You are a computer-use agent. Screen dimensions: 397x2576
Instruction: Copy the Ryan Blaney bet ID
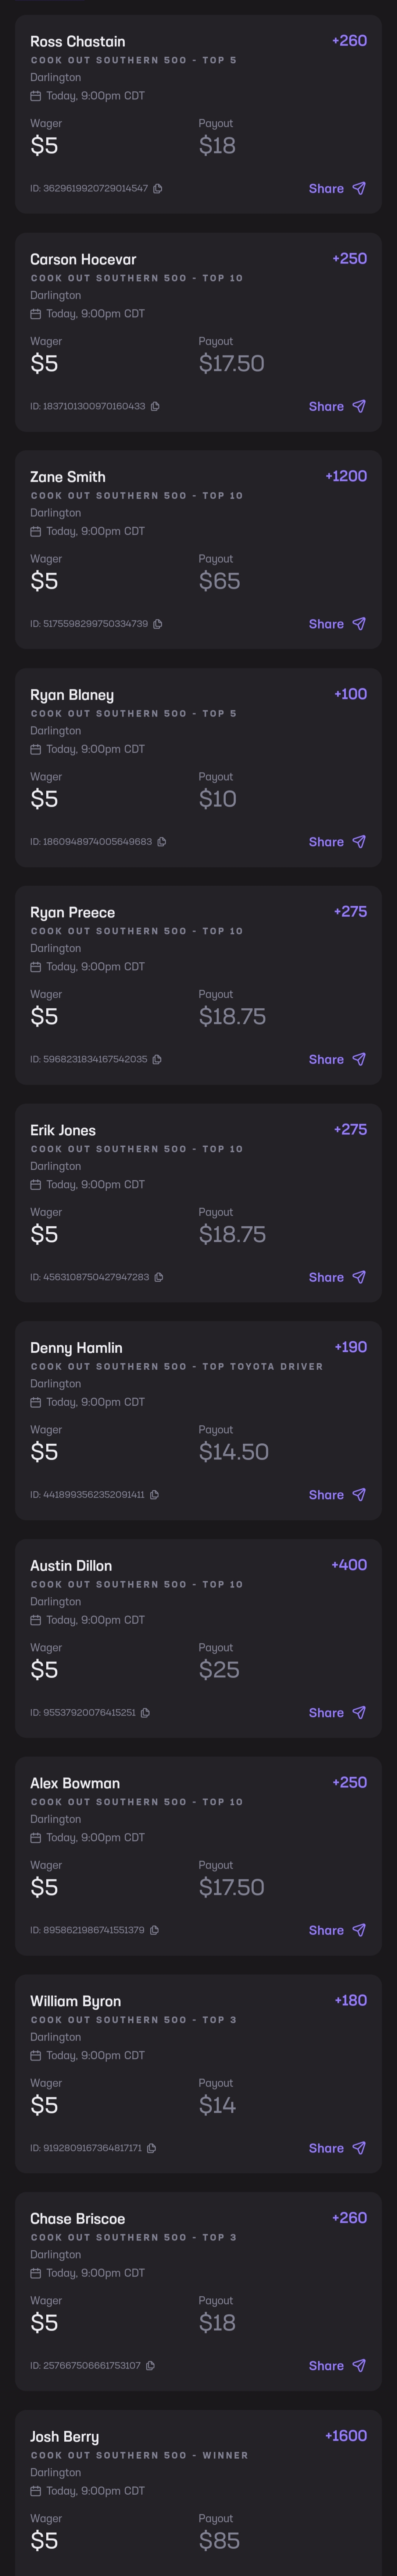click(x=161, y=842)
